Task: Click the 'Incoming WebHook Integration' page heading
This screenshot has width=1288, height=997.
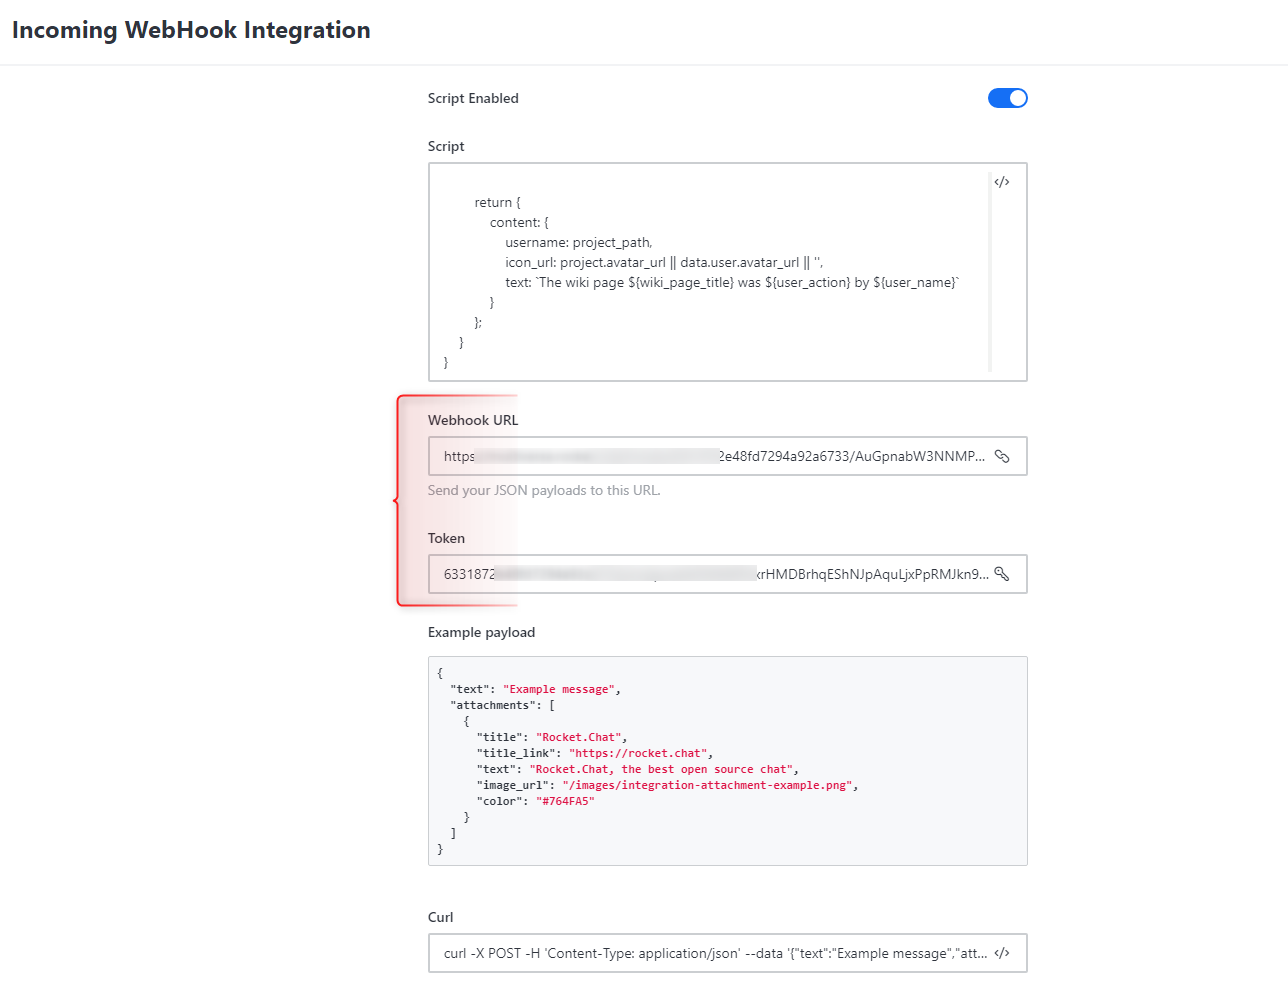Action: (191, 30)
